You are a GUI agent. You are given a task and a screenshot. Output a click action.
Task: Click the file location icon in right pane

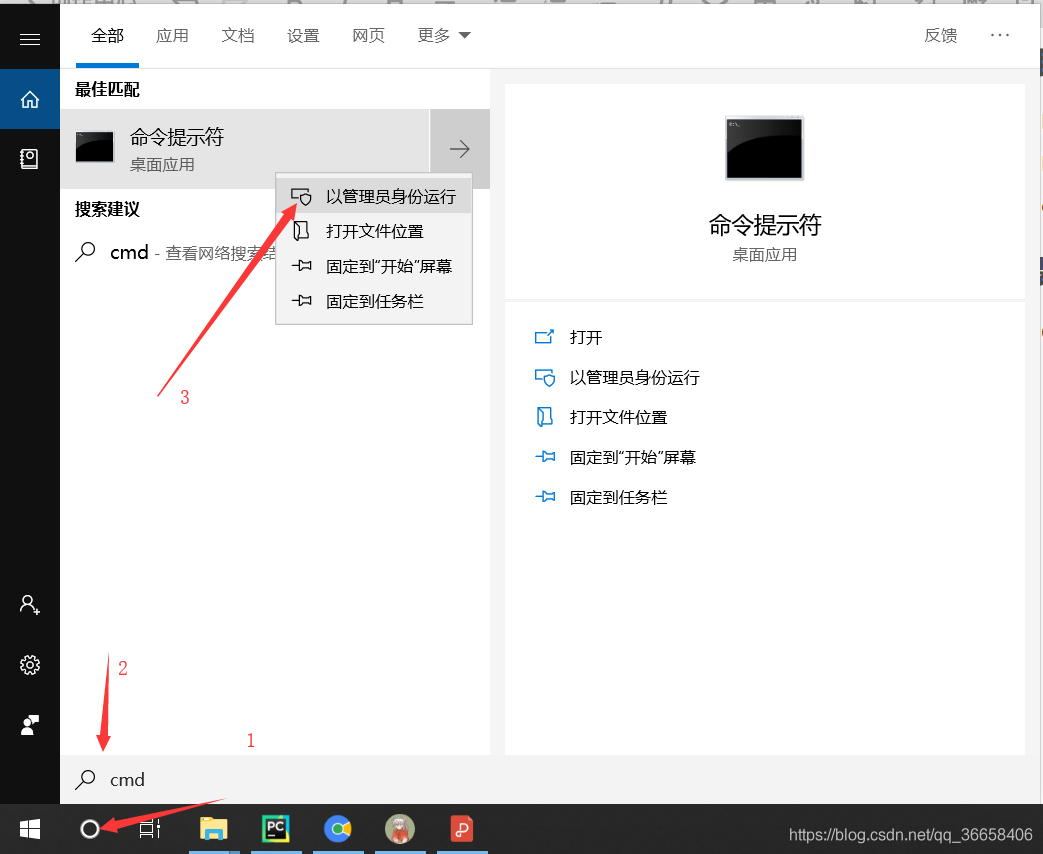545,417
